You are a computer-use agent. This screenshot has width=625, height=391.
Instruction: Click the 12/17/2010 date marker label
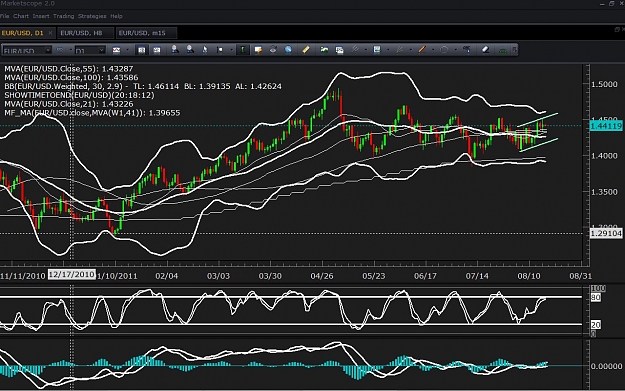click(x=72, y=274)
